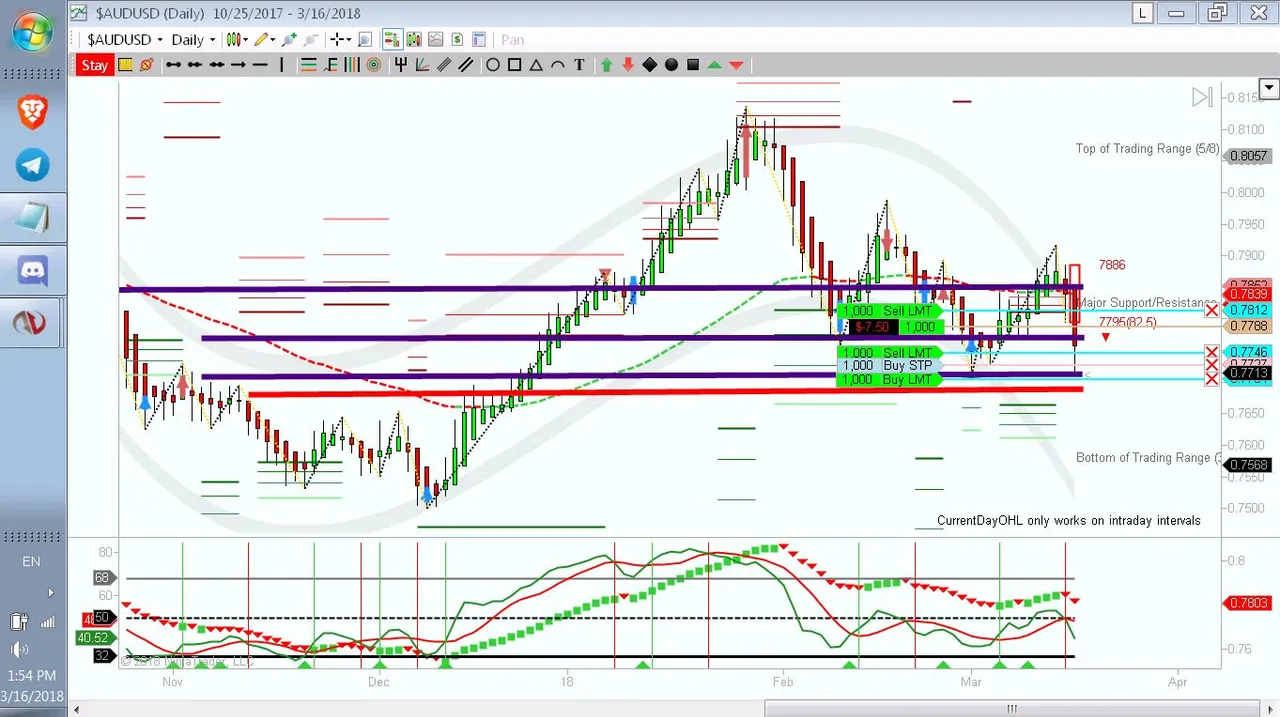Select the Fibonacci time zones tool
The width and height of the screenshot is (1280, 717).
352,65
